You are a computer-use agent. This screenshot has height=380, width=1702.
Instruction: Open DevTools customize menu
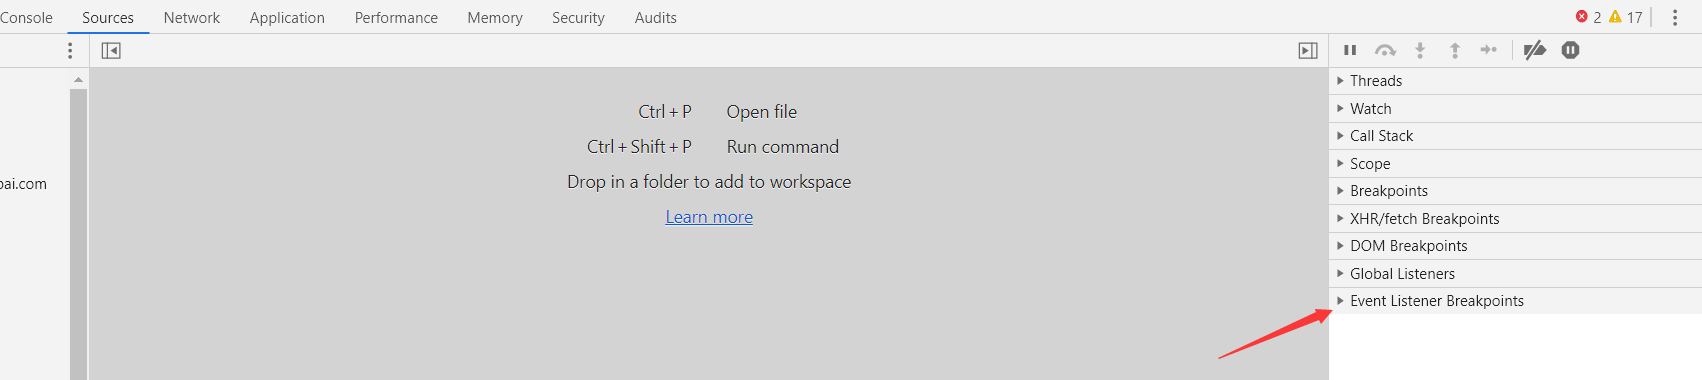tap(1675, 17)
